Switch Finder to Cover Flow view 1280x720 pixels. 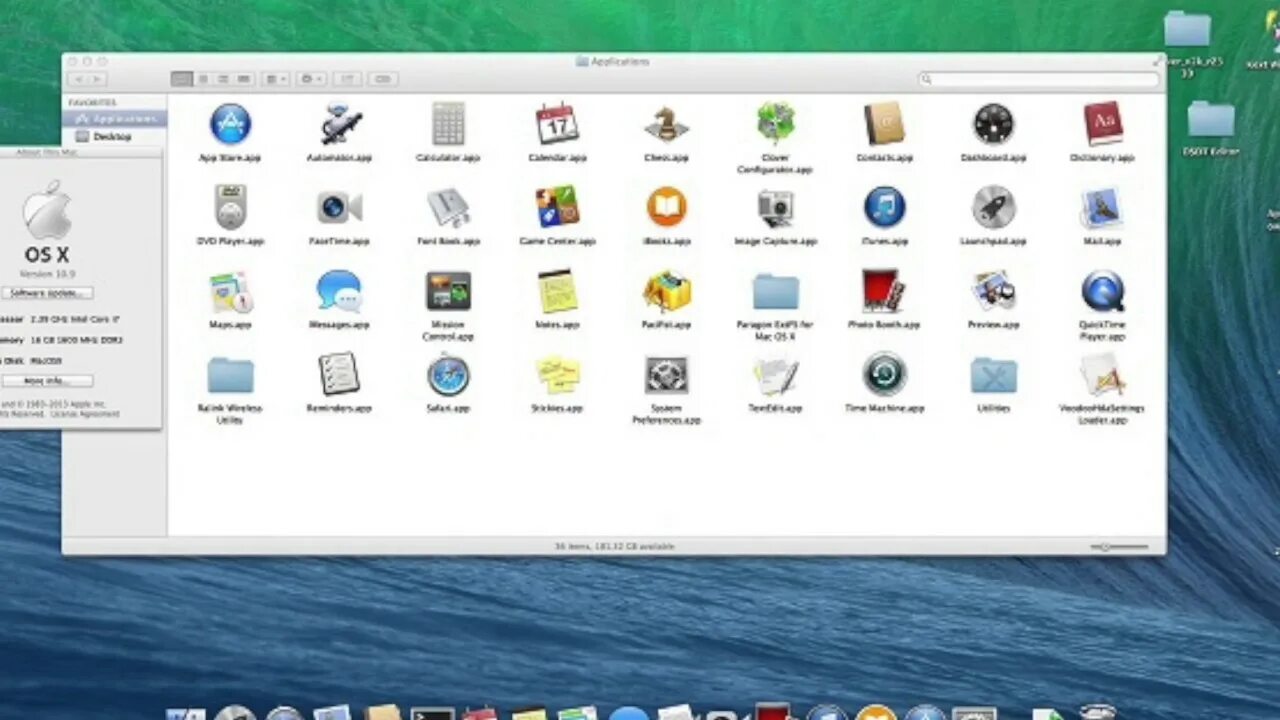244,79
